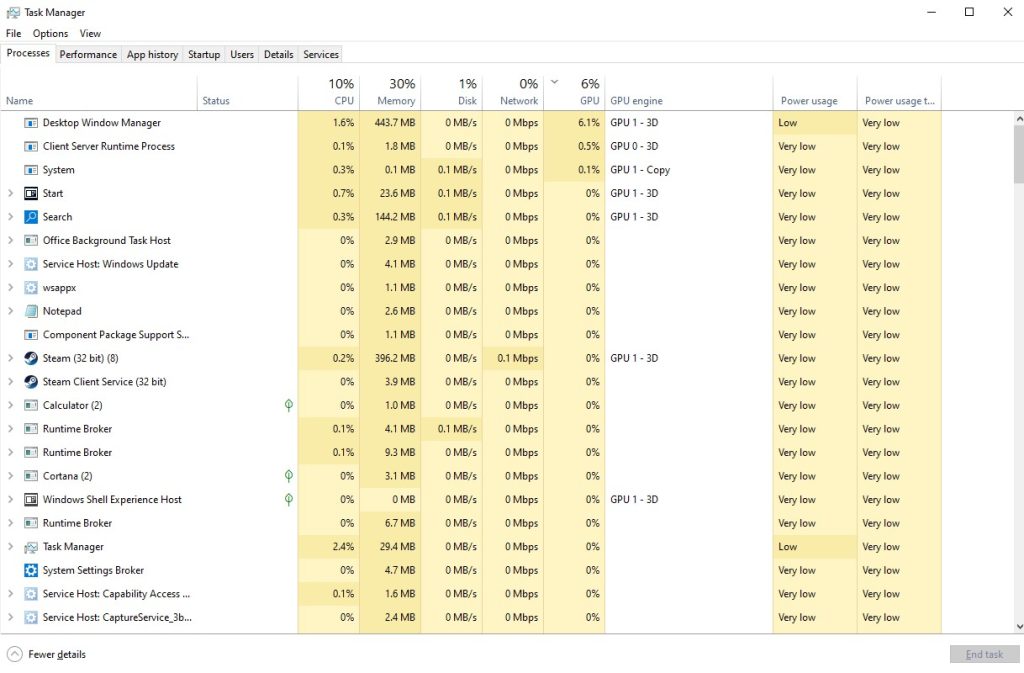Click the Client Server Runtime Process icon
This screenshot has height=673, width=1024.
[x=31, y=146]
